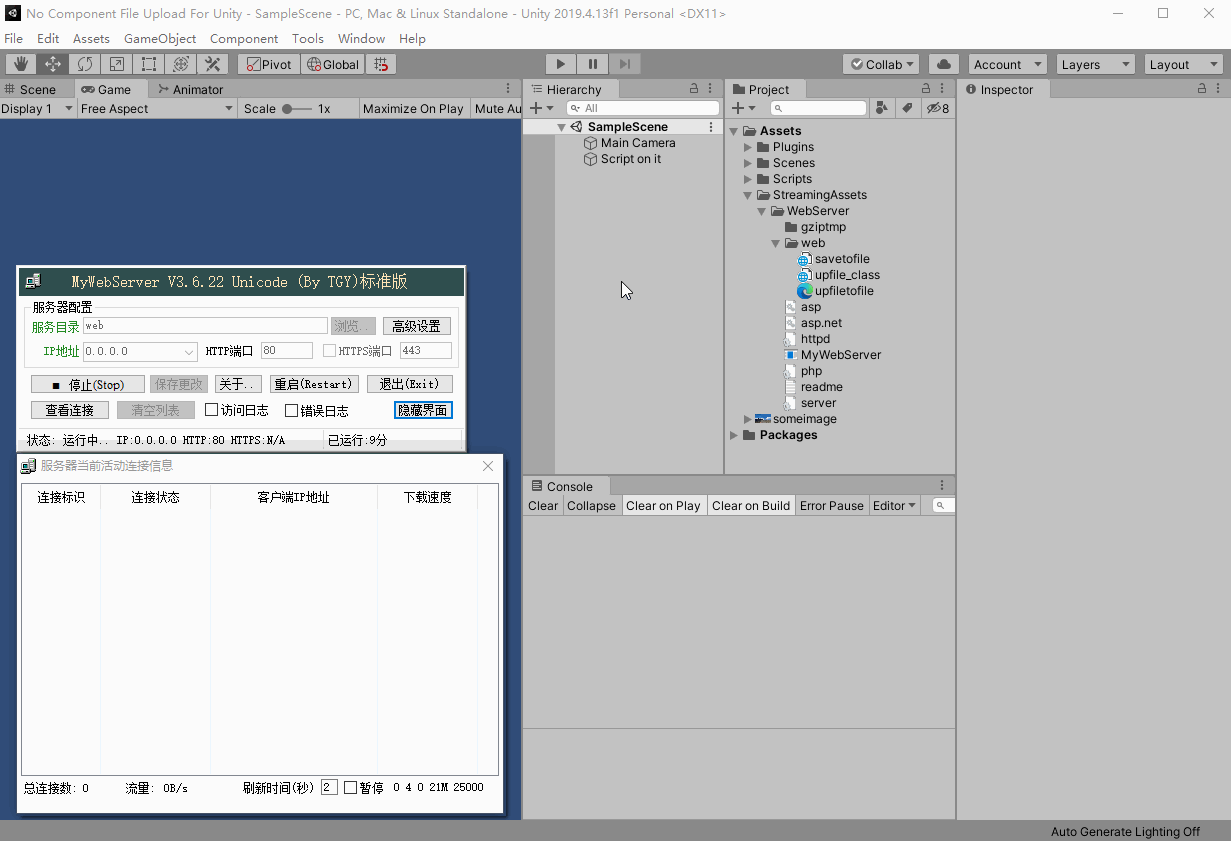Open the Layout dropdown
Image resolution: width=1231 pixels, height=841 pixels.
click(1184, 64)
